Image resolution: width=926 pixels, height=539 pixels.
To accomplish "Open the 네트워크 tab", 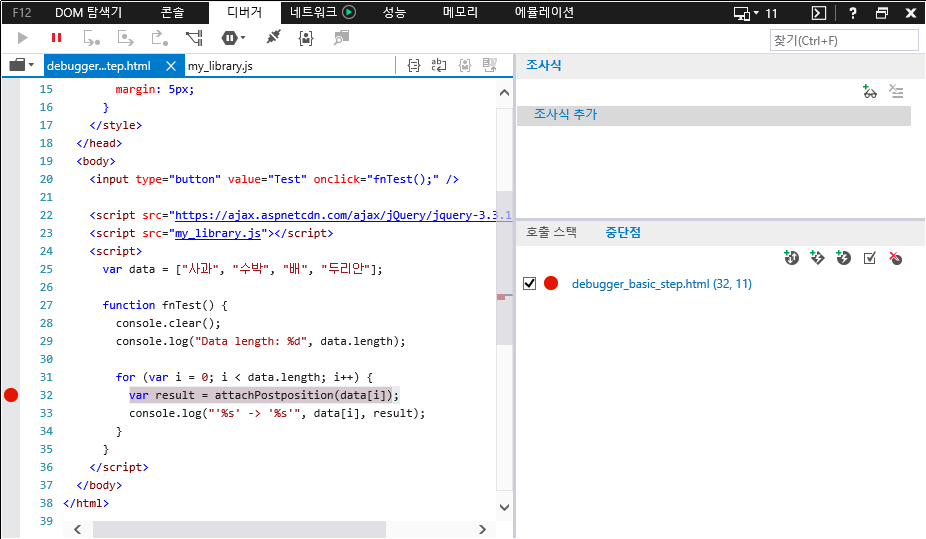I will click(314, 12).
